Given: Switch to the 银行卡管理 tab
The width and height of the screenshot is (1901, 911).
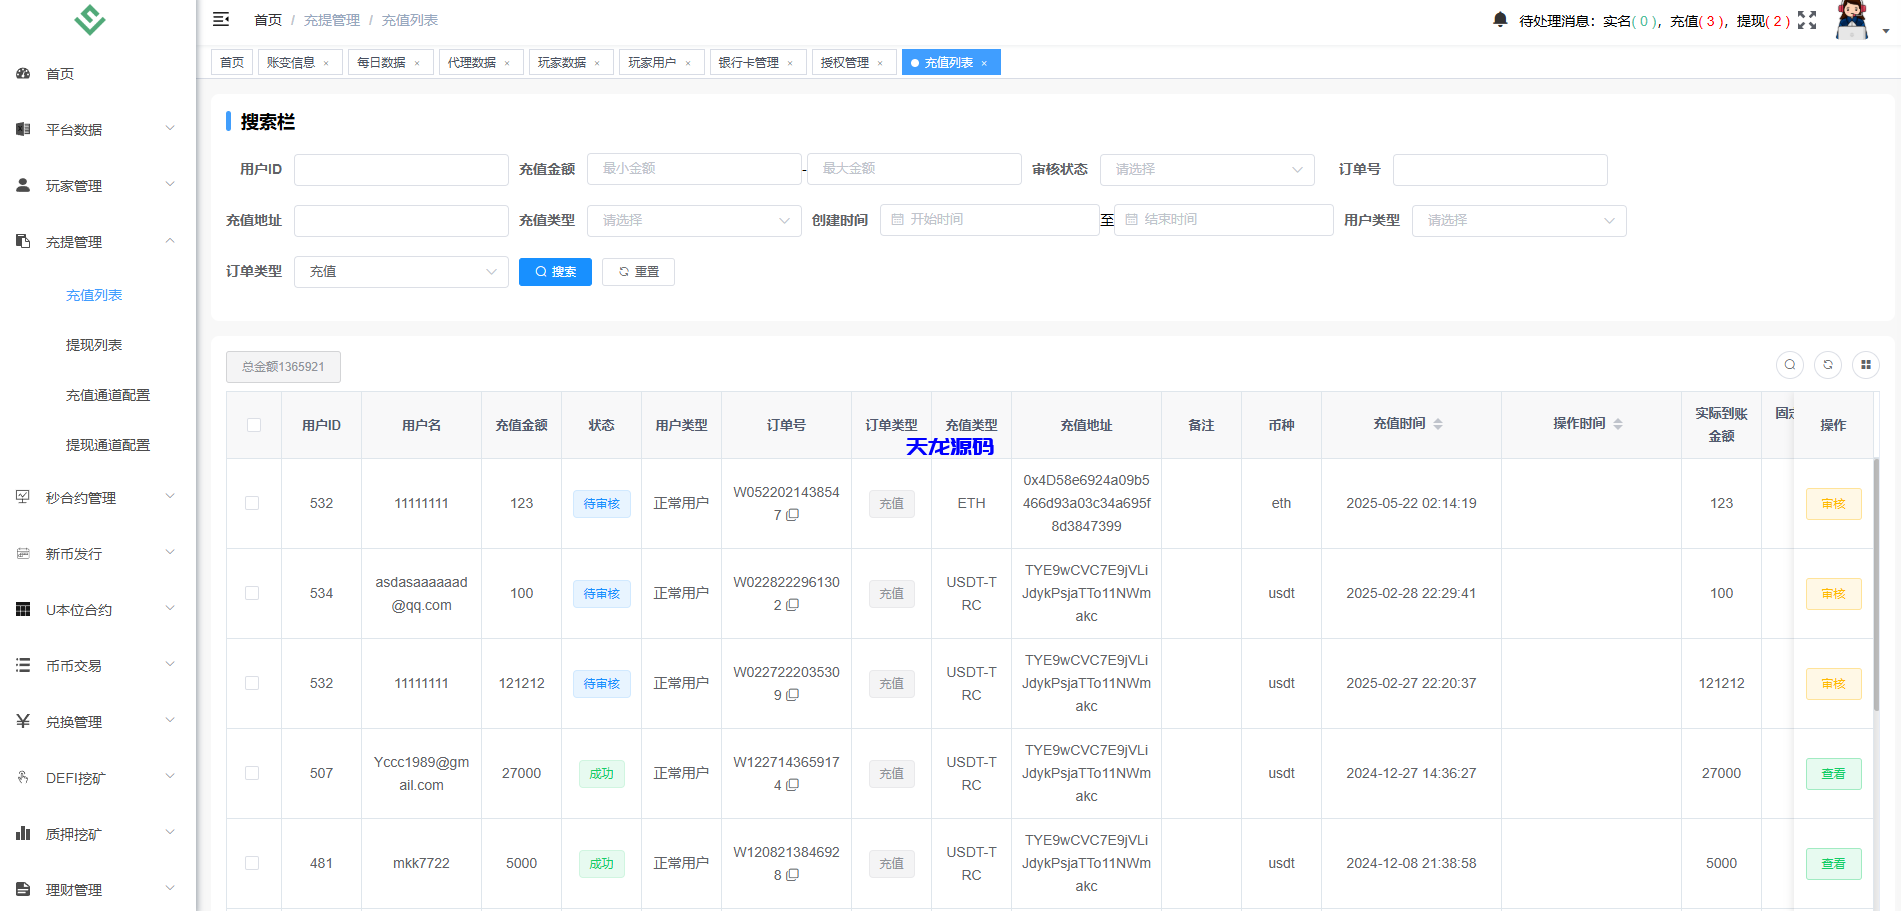Looking at the screenshot, I should 748,61.
